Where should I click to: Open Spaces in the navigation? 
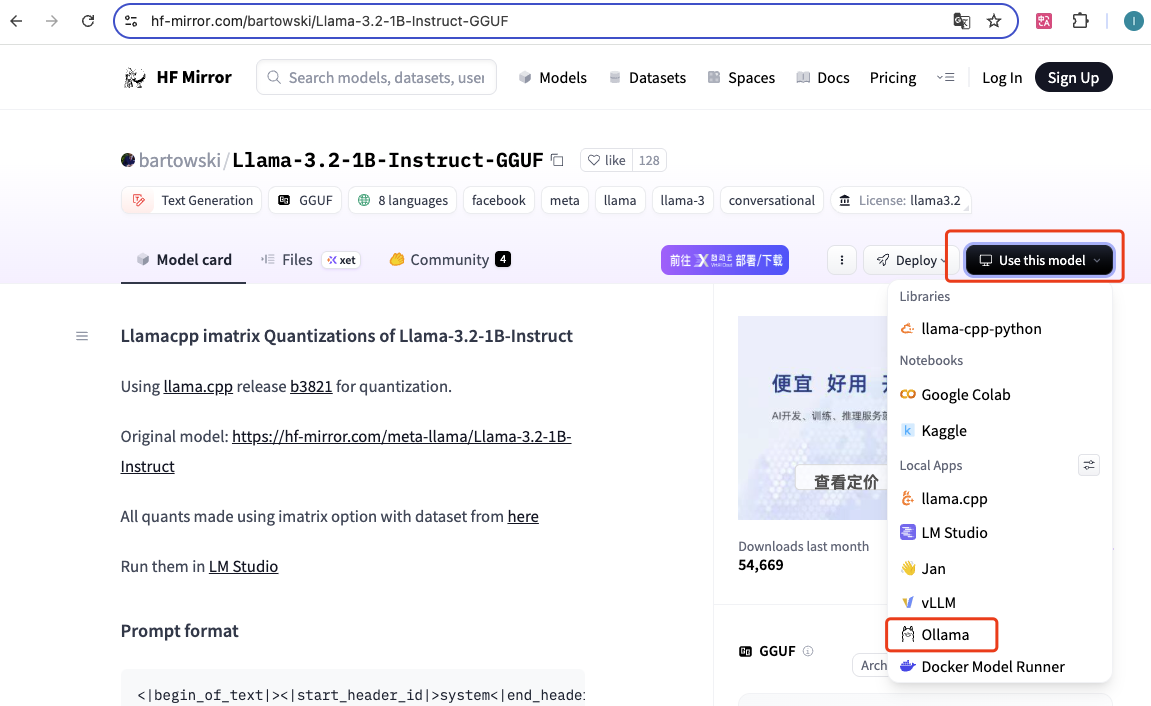(741, 78)
